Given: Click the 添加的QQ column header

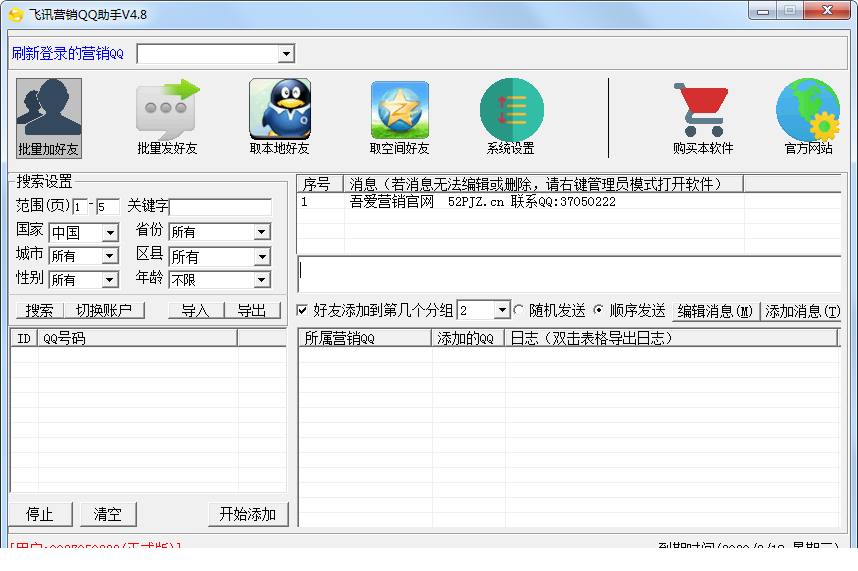Looking at the screenshot, I should click(468, 339).
